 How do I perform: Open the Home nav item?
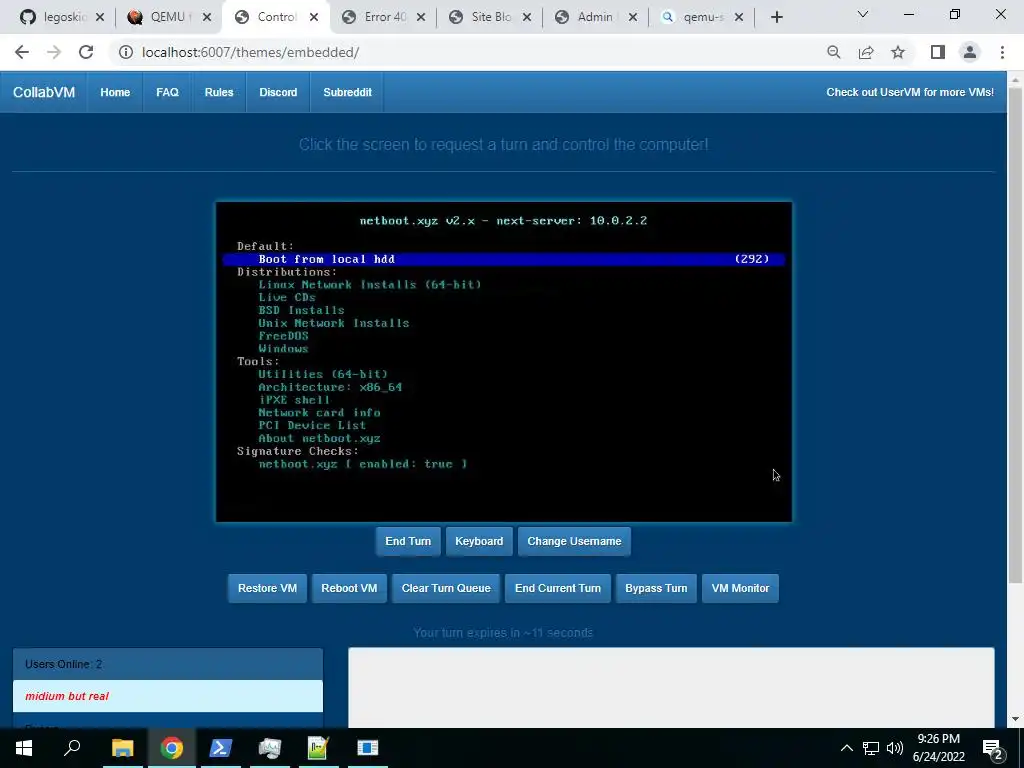(x=115, y=92)
